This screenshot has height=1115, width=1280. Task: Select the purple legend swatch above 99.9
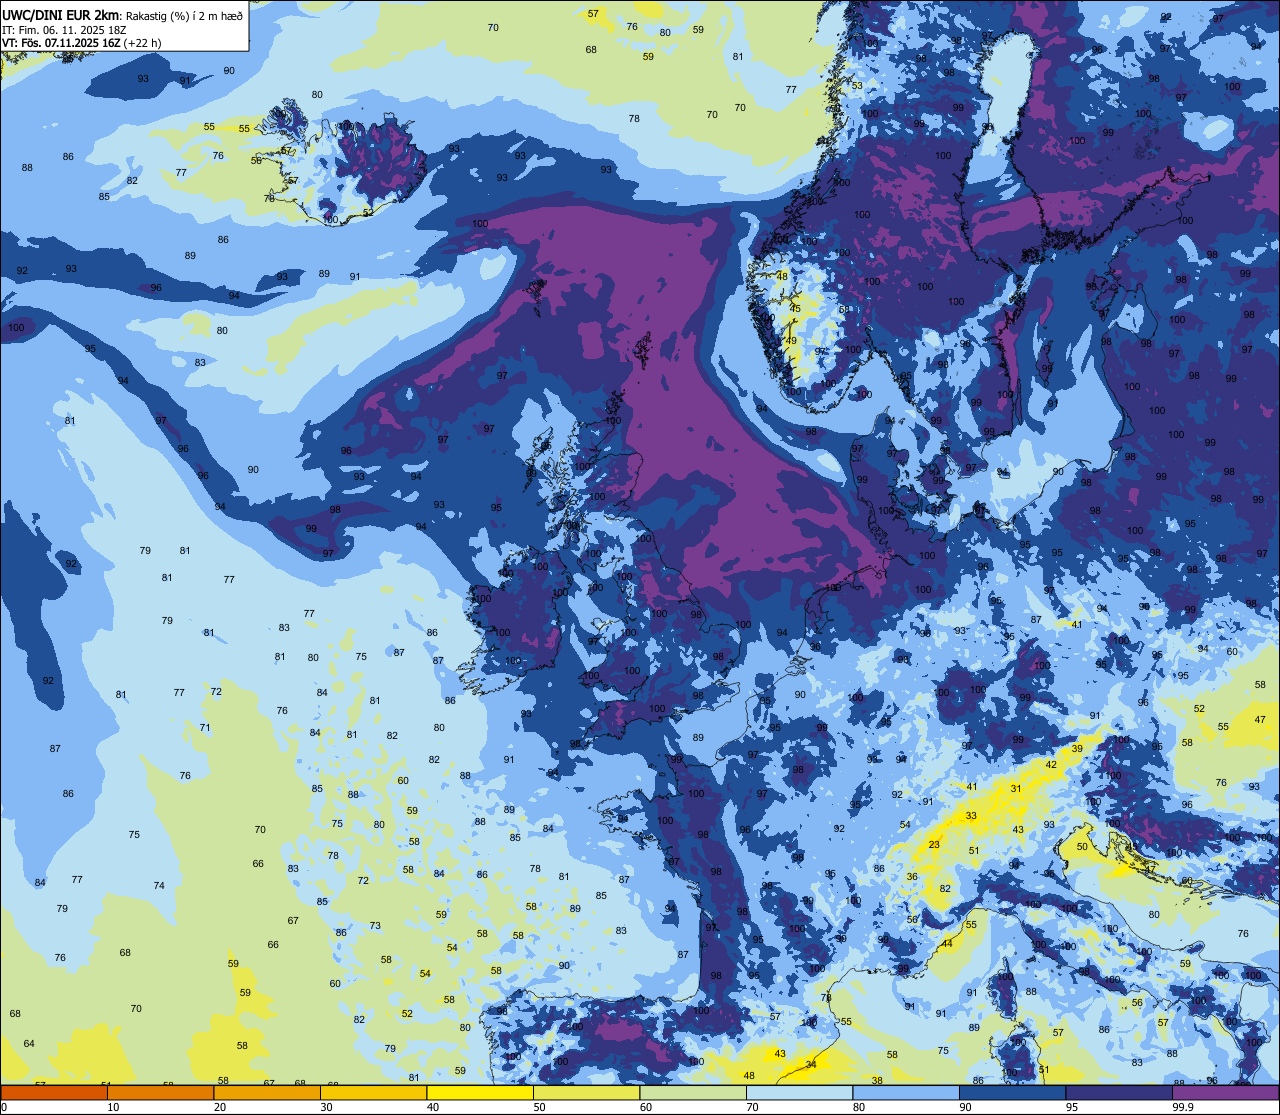(1225, 1092)
